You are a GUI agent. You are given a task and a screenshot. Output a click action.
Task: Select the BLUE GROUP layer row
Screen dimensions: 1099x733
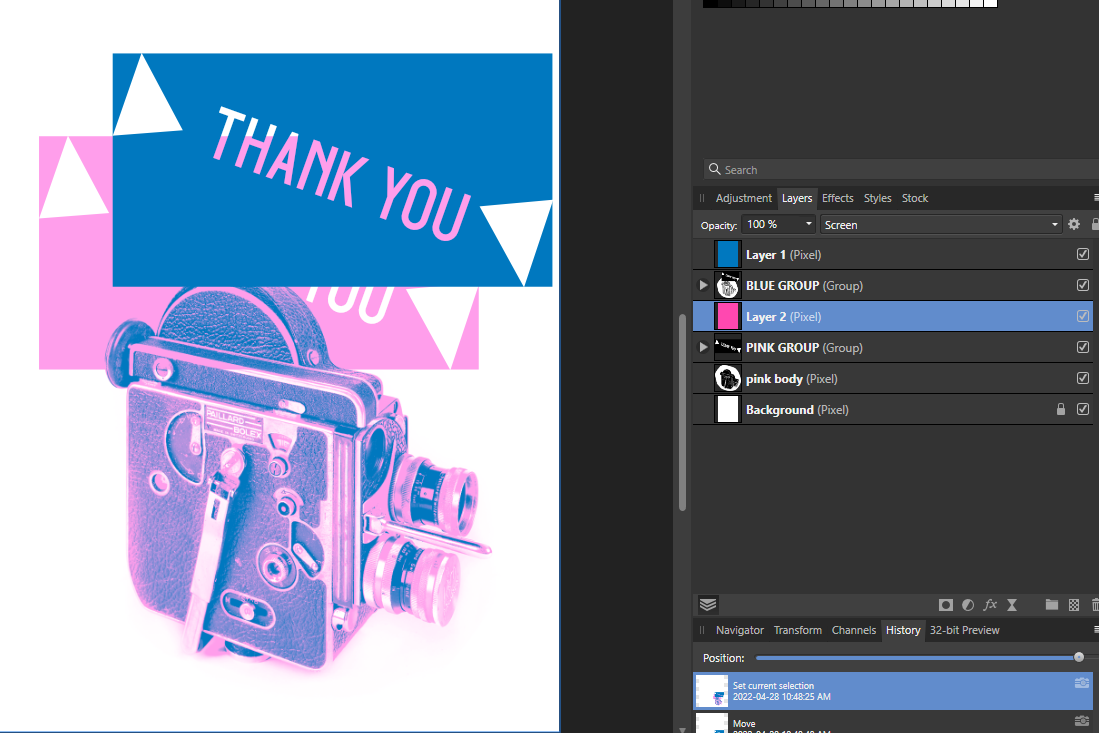[x=893, y=285]
